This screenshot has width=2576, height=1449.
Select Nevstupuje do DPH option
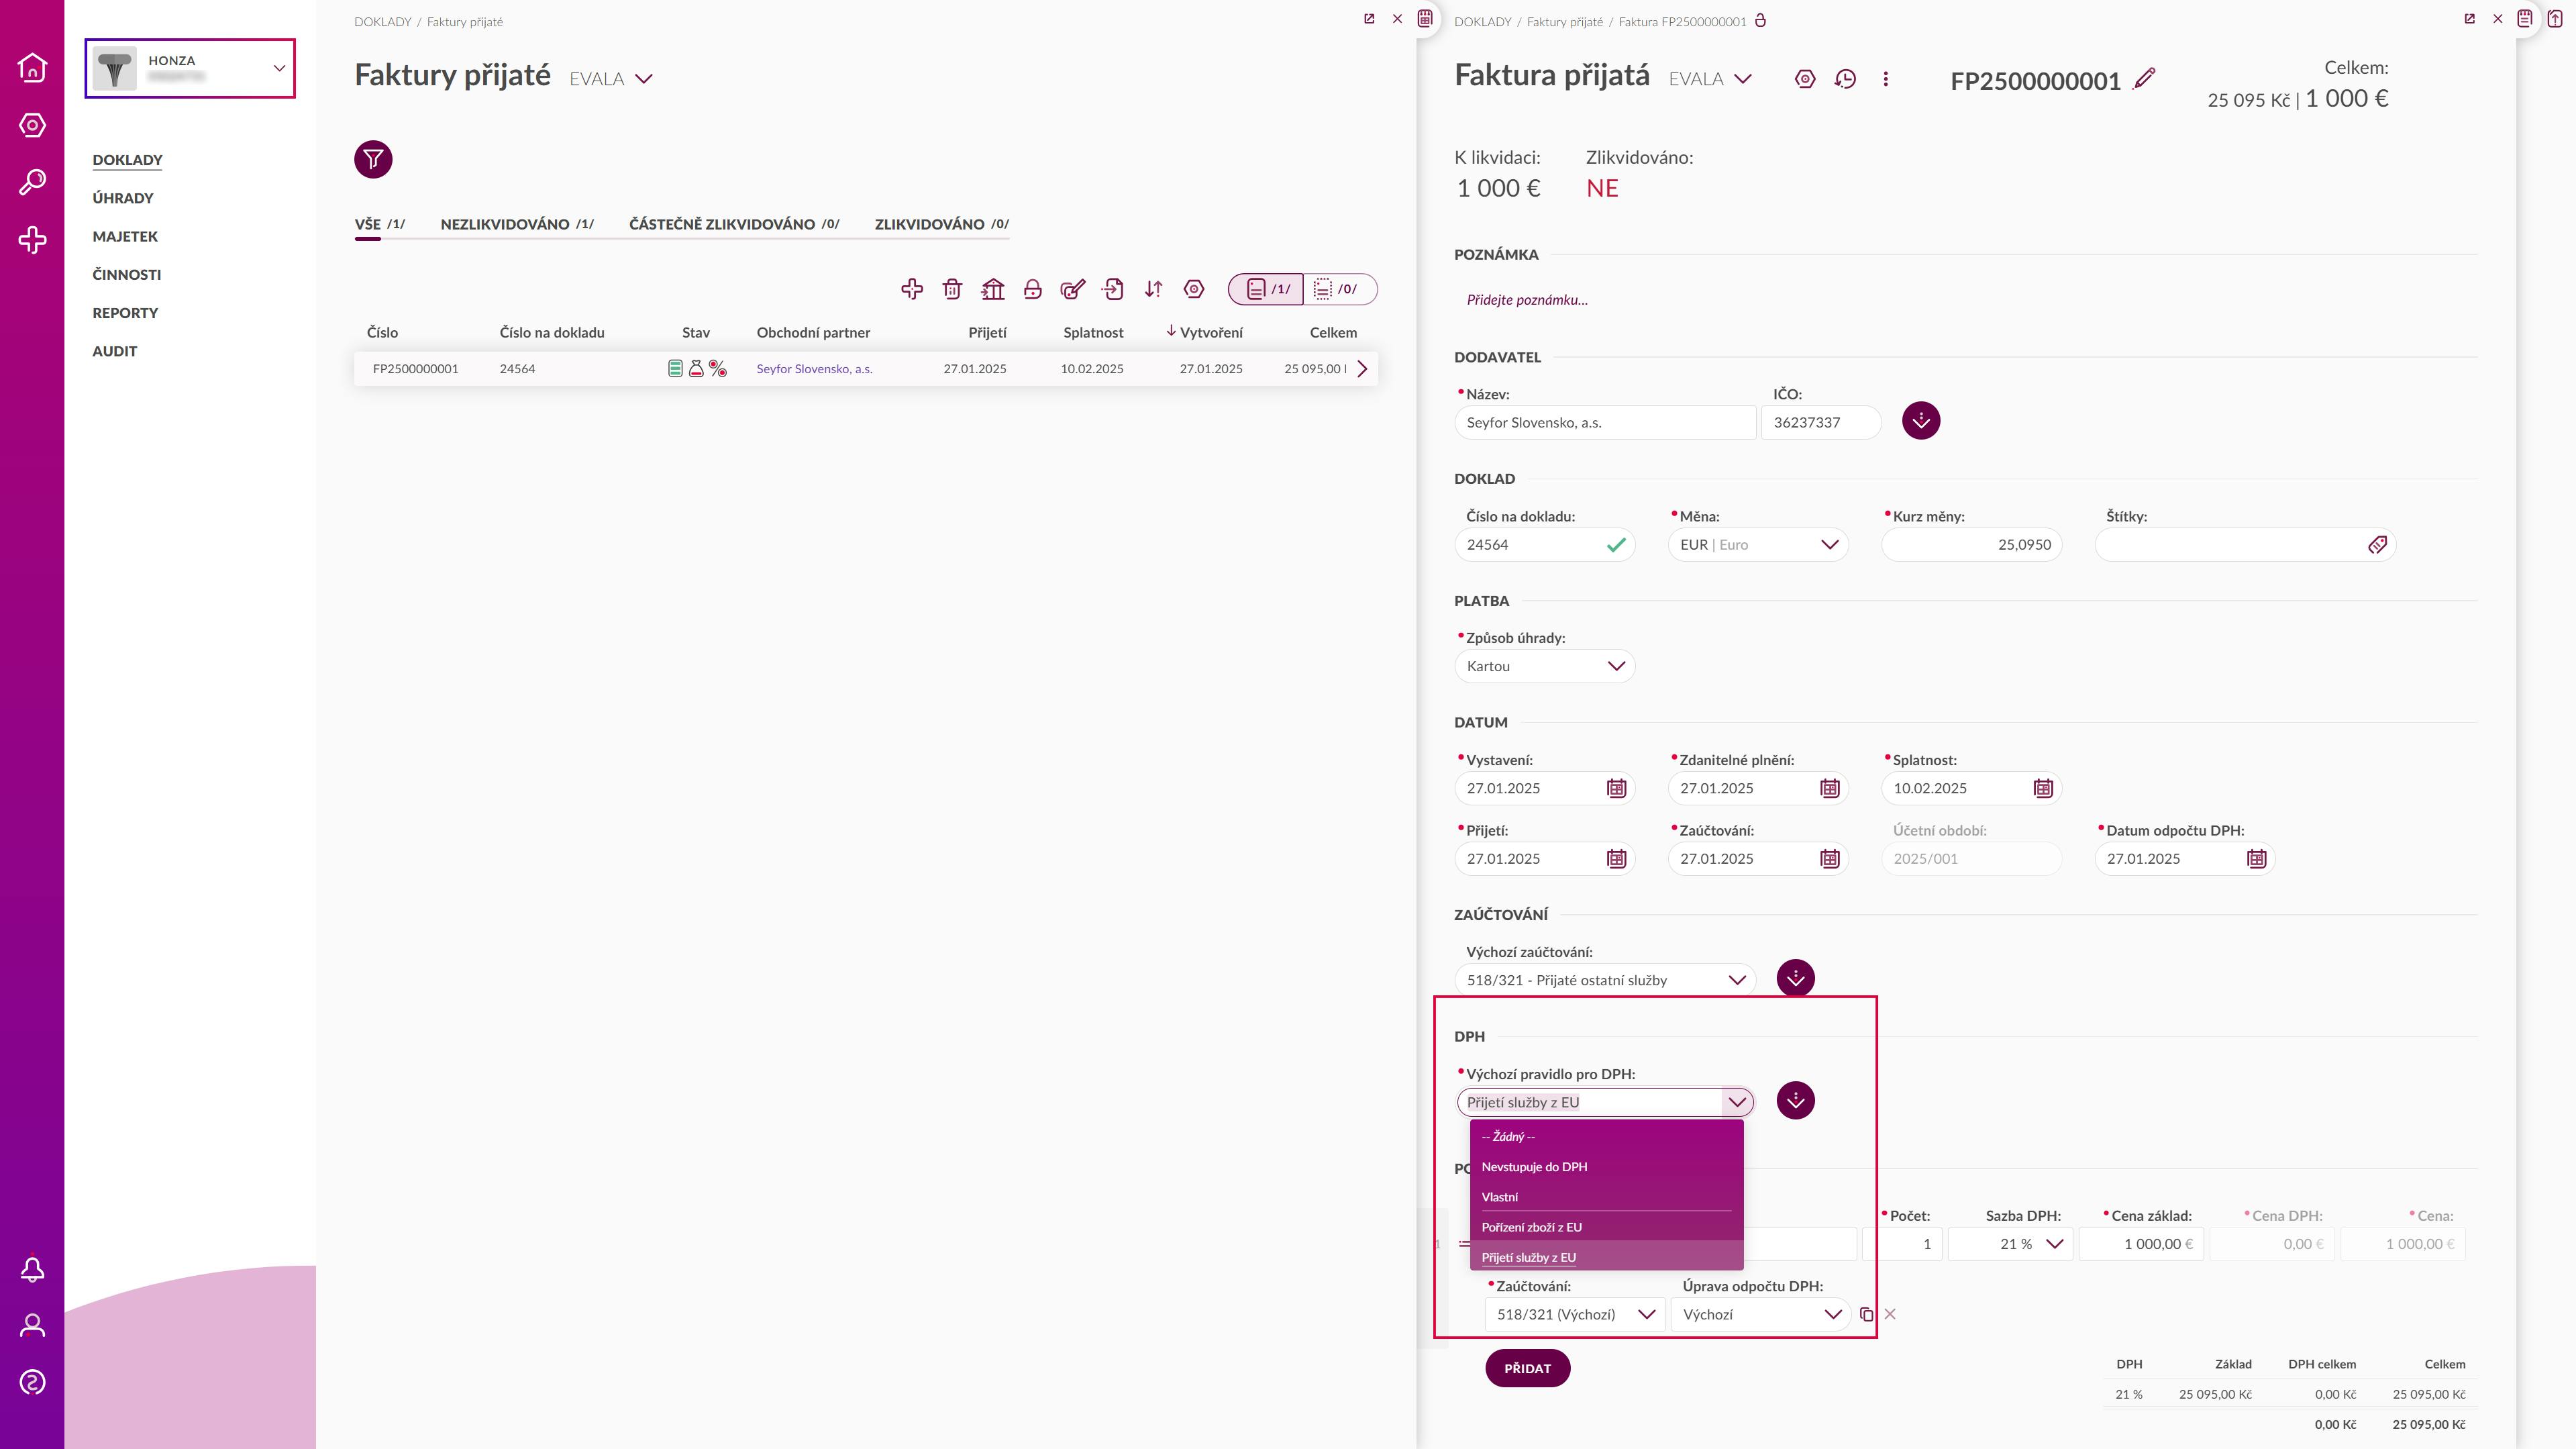(1606, 1167)
